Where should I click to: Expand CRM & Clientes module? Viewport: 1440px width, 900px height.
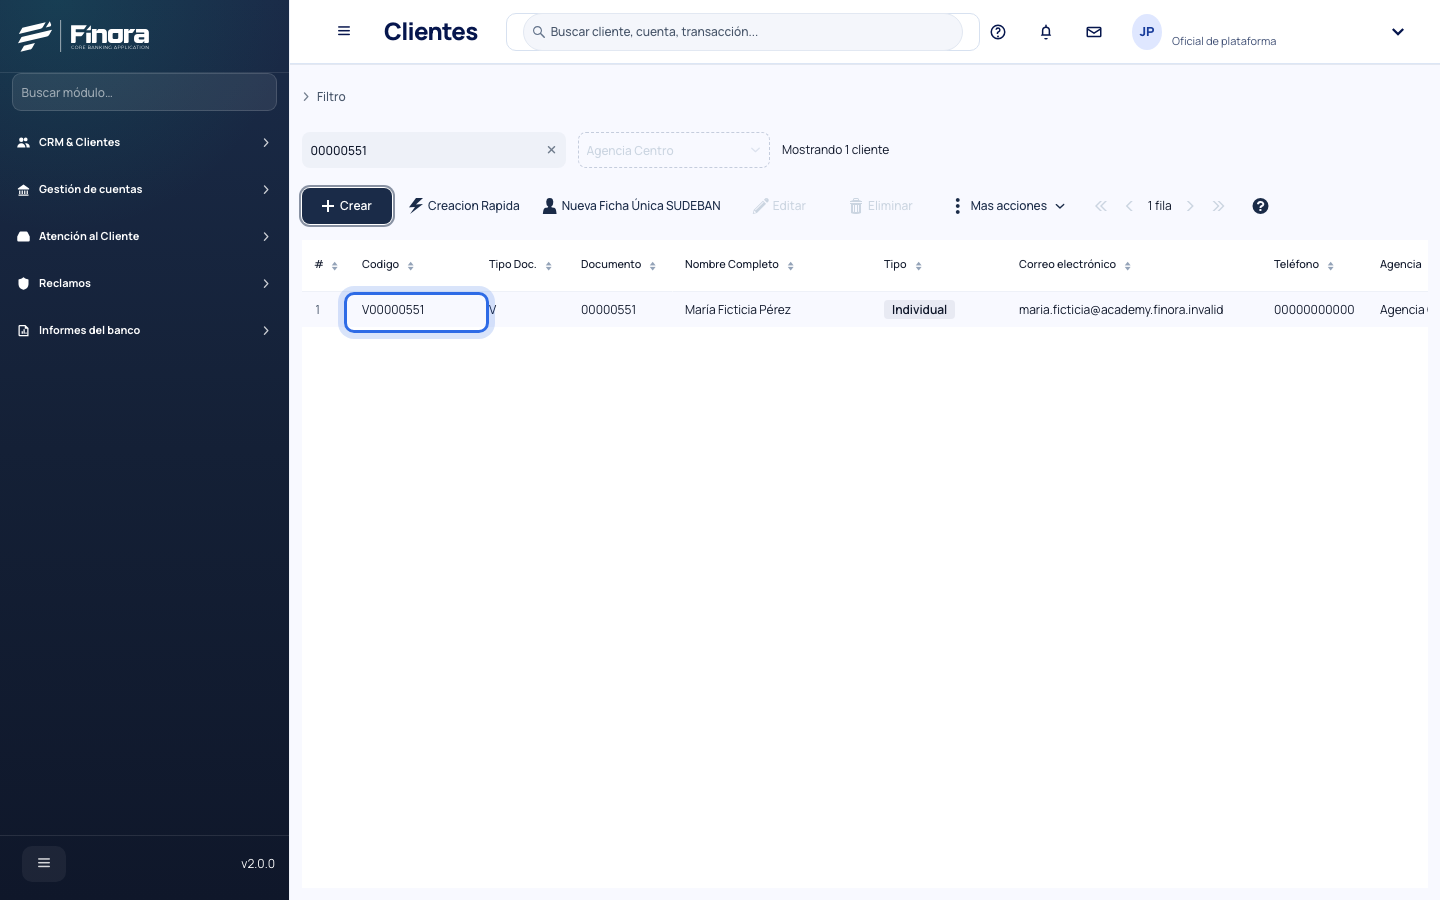click(144, 142)
